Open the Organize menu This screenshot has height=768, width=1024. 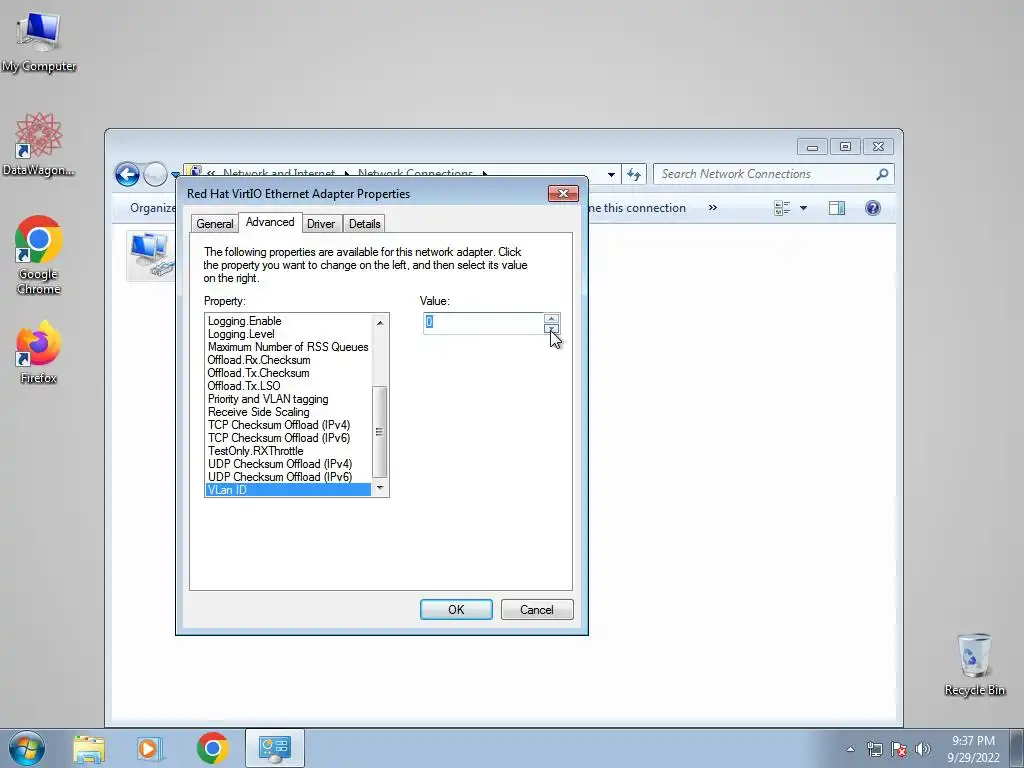pyautogui.click(x=153, y=208)
